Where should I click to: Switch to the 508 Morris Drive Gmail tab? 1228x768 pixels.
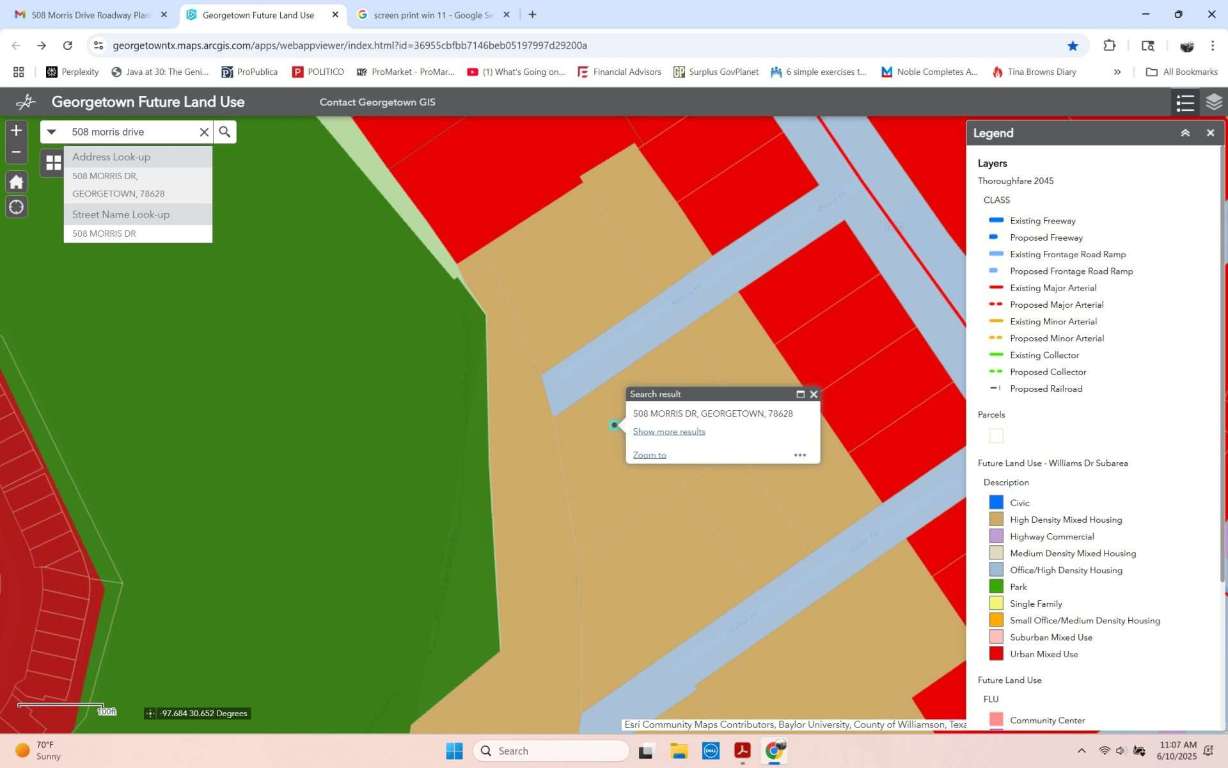coord(90,15)
